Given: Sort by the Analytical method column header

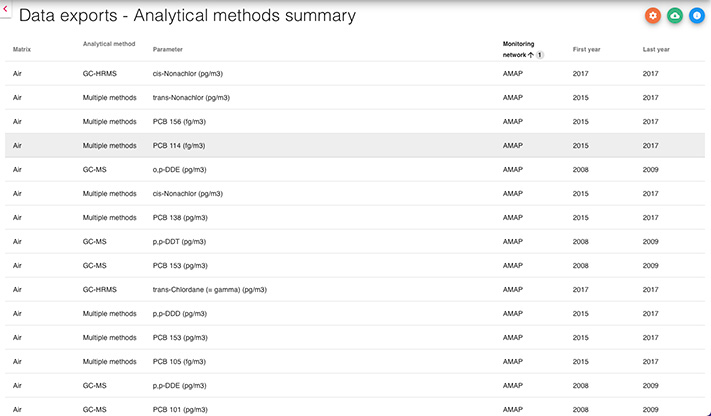Looking at the screenshot, I should pyautogui.click(x=109, y=44).
